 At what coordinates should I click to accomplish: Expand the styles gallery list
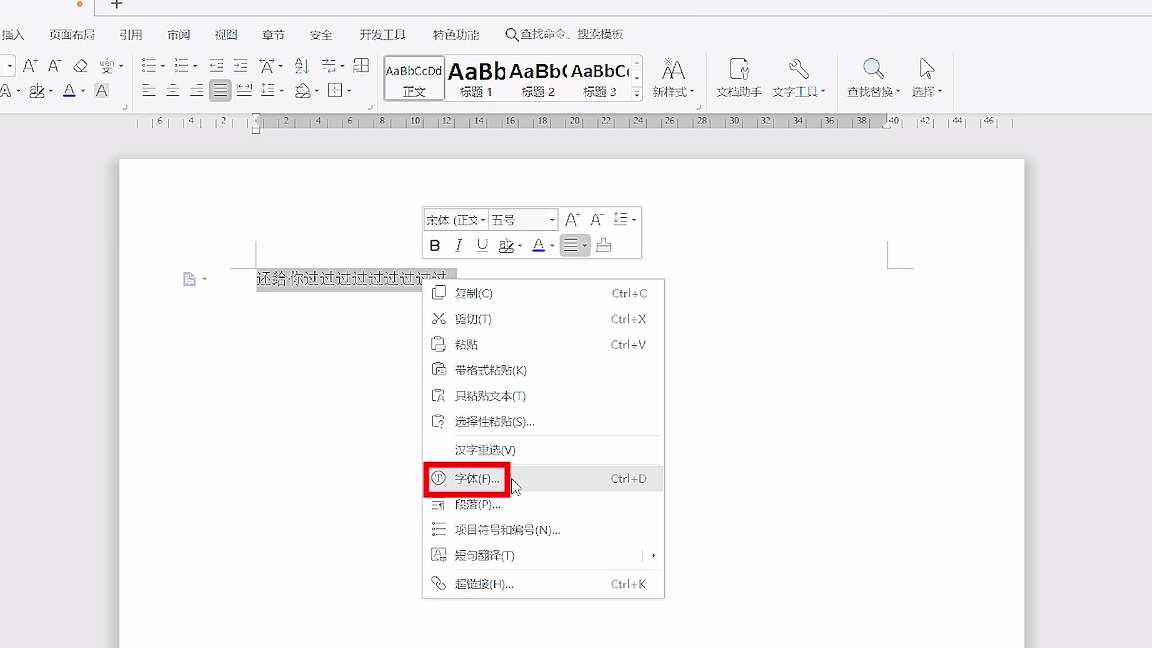[x=637, y=93]
